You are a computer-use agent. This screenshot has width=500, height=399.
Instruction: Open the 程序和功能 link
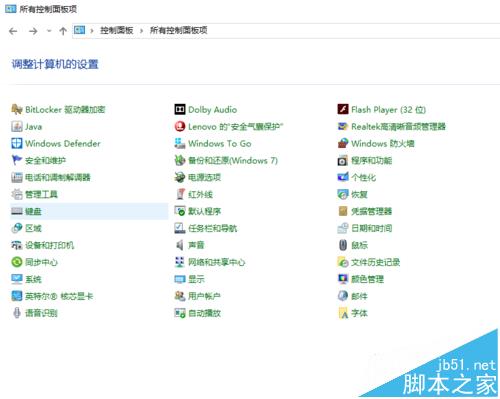click(x=371, y=160)
